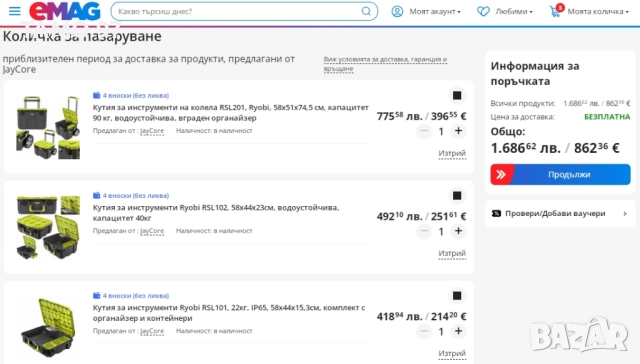The height and width of the screenshot is (364, 640).
Task: Toggle the checkbox for RSL101 toolbox
Action: pos(457,295)
